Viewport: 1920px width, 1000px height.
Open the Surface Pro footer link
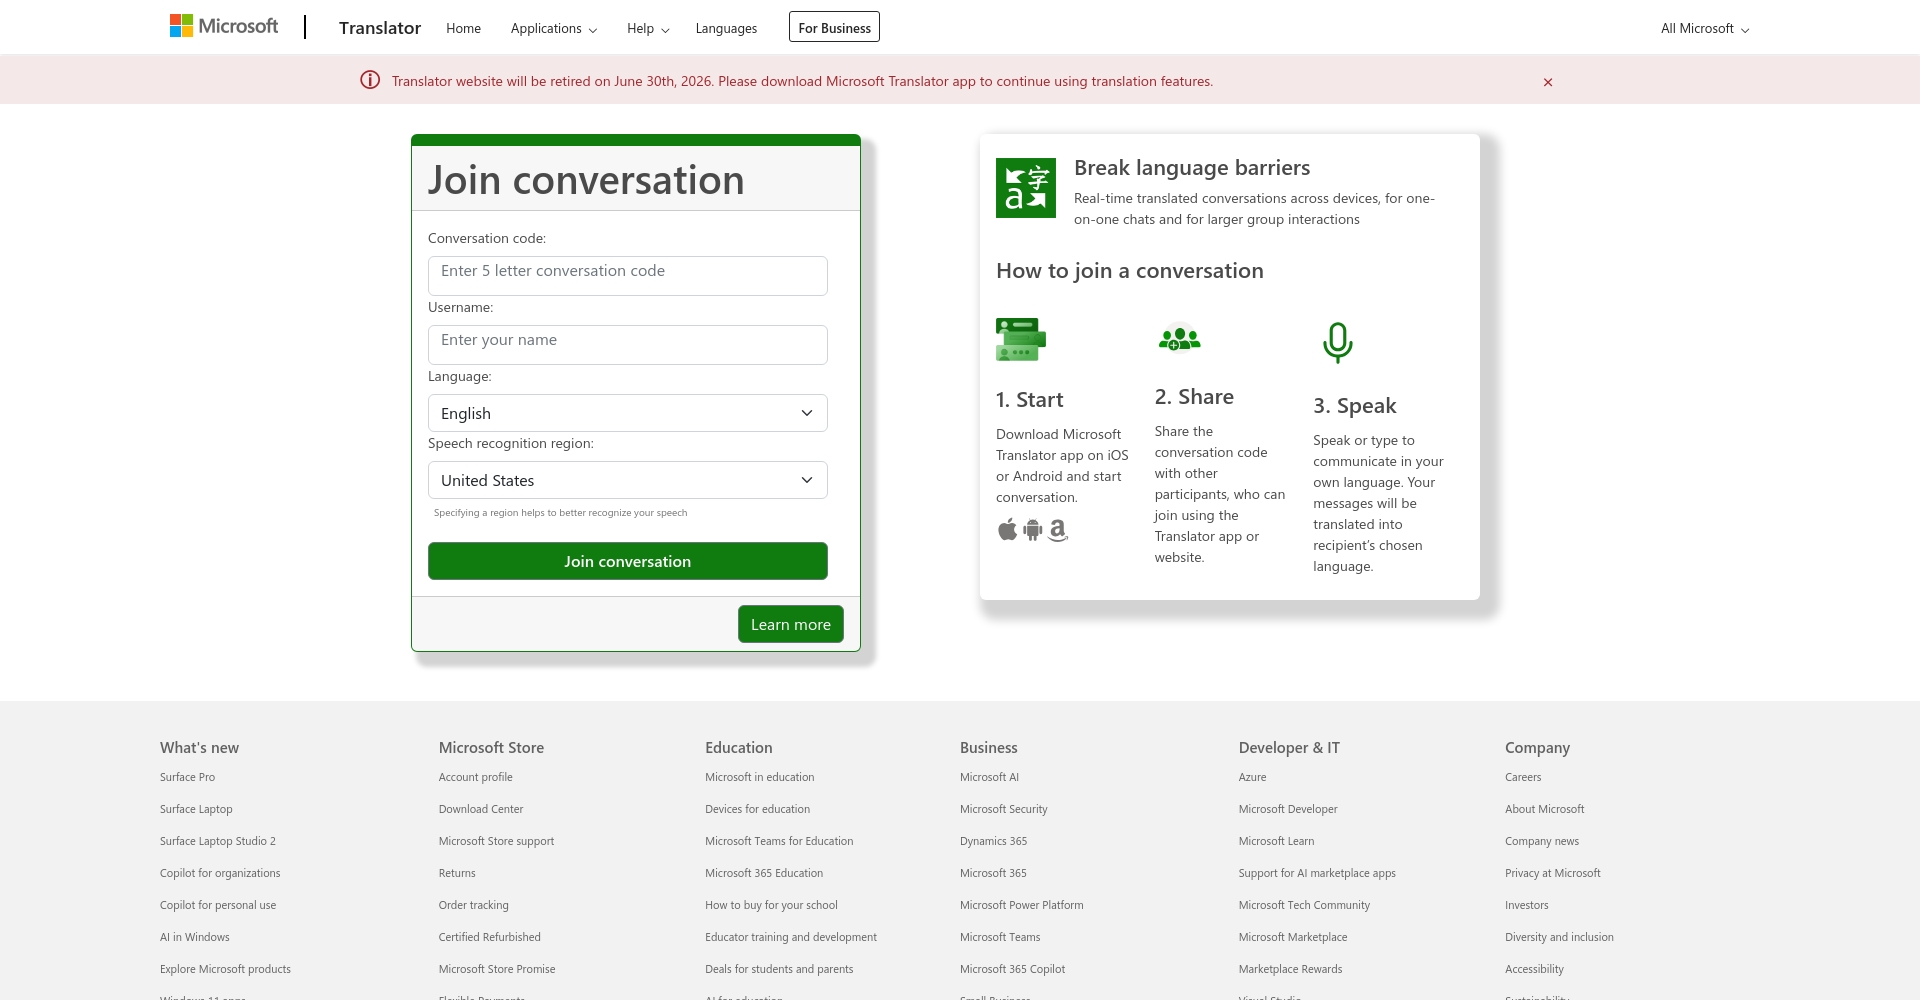point(187,777)
